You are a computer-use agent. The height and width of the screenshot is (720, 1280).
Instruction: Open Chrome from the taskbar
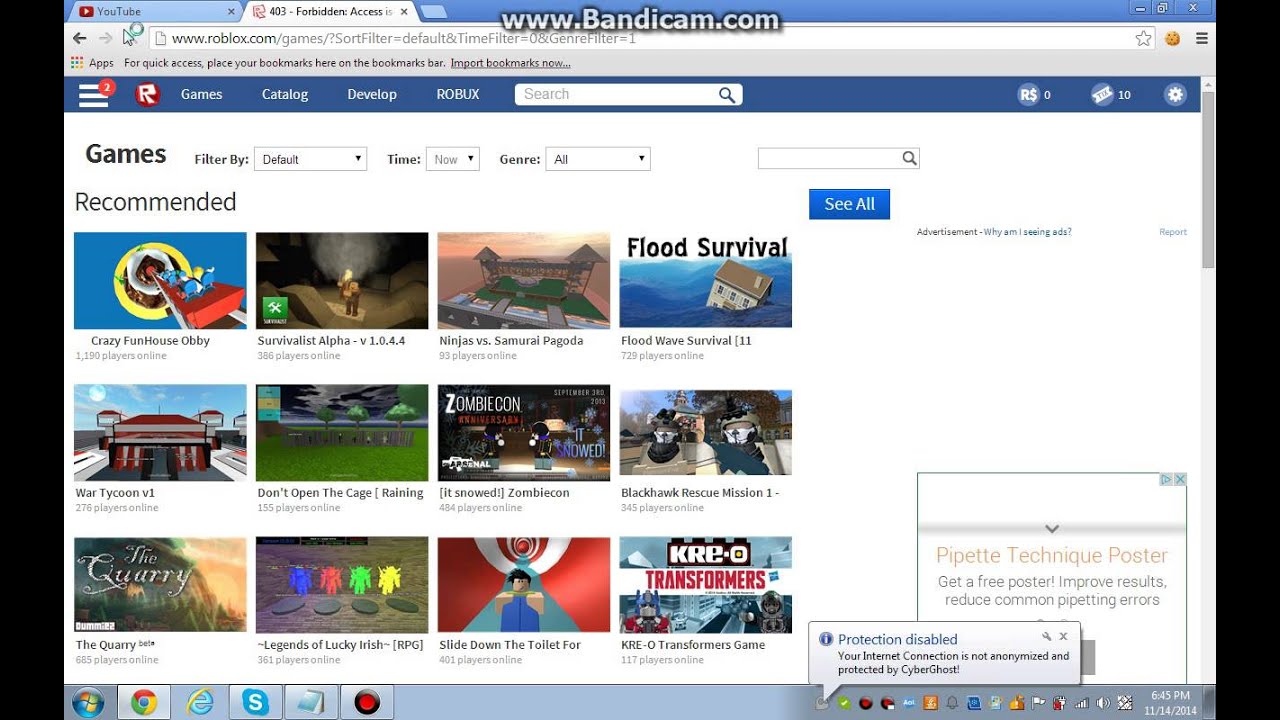(143, 703)
